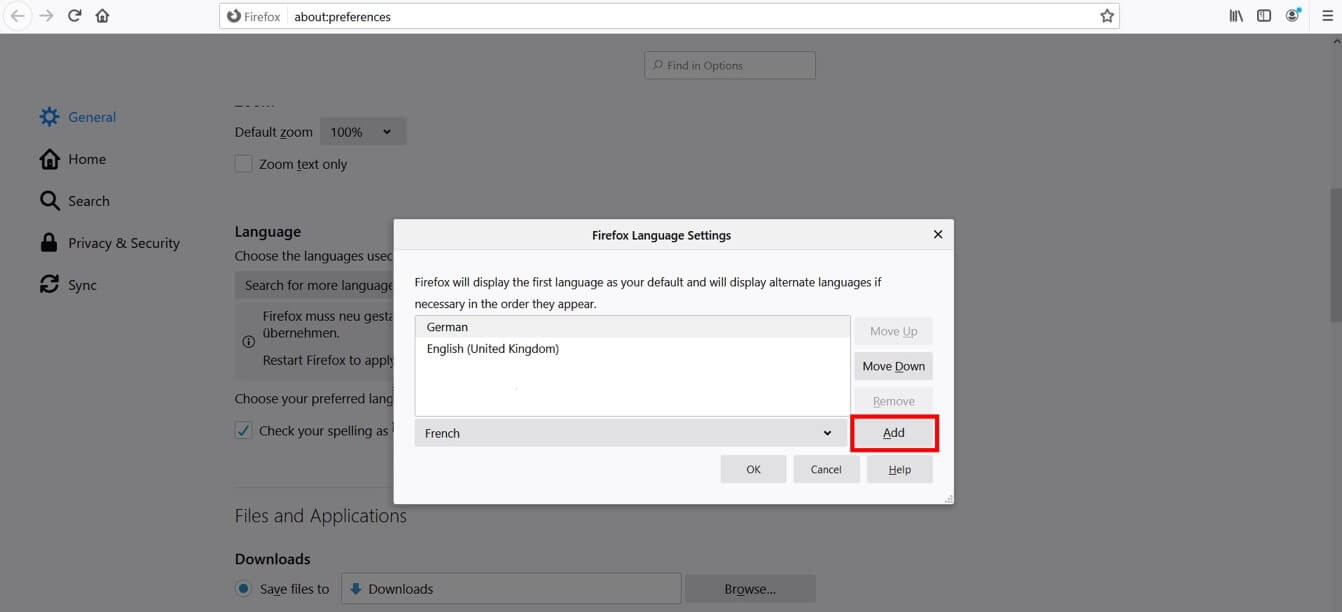Switch to the Sync settings section
This screenshot has height=612, width=1342.
[82, 285]
